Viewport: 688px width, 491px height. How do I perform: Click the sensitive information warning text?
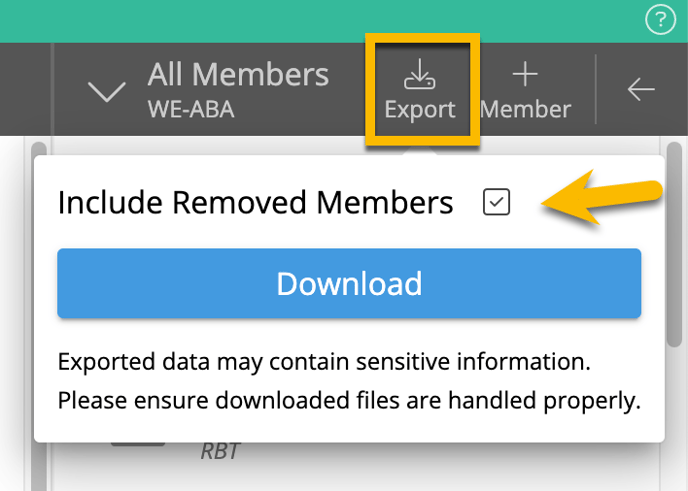point(324,362)
